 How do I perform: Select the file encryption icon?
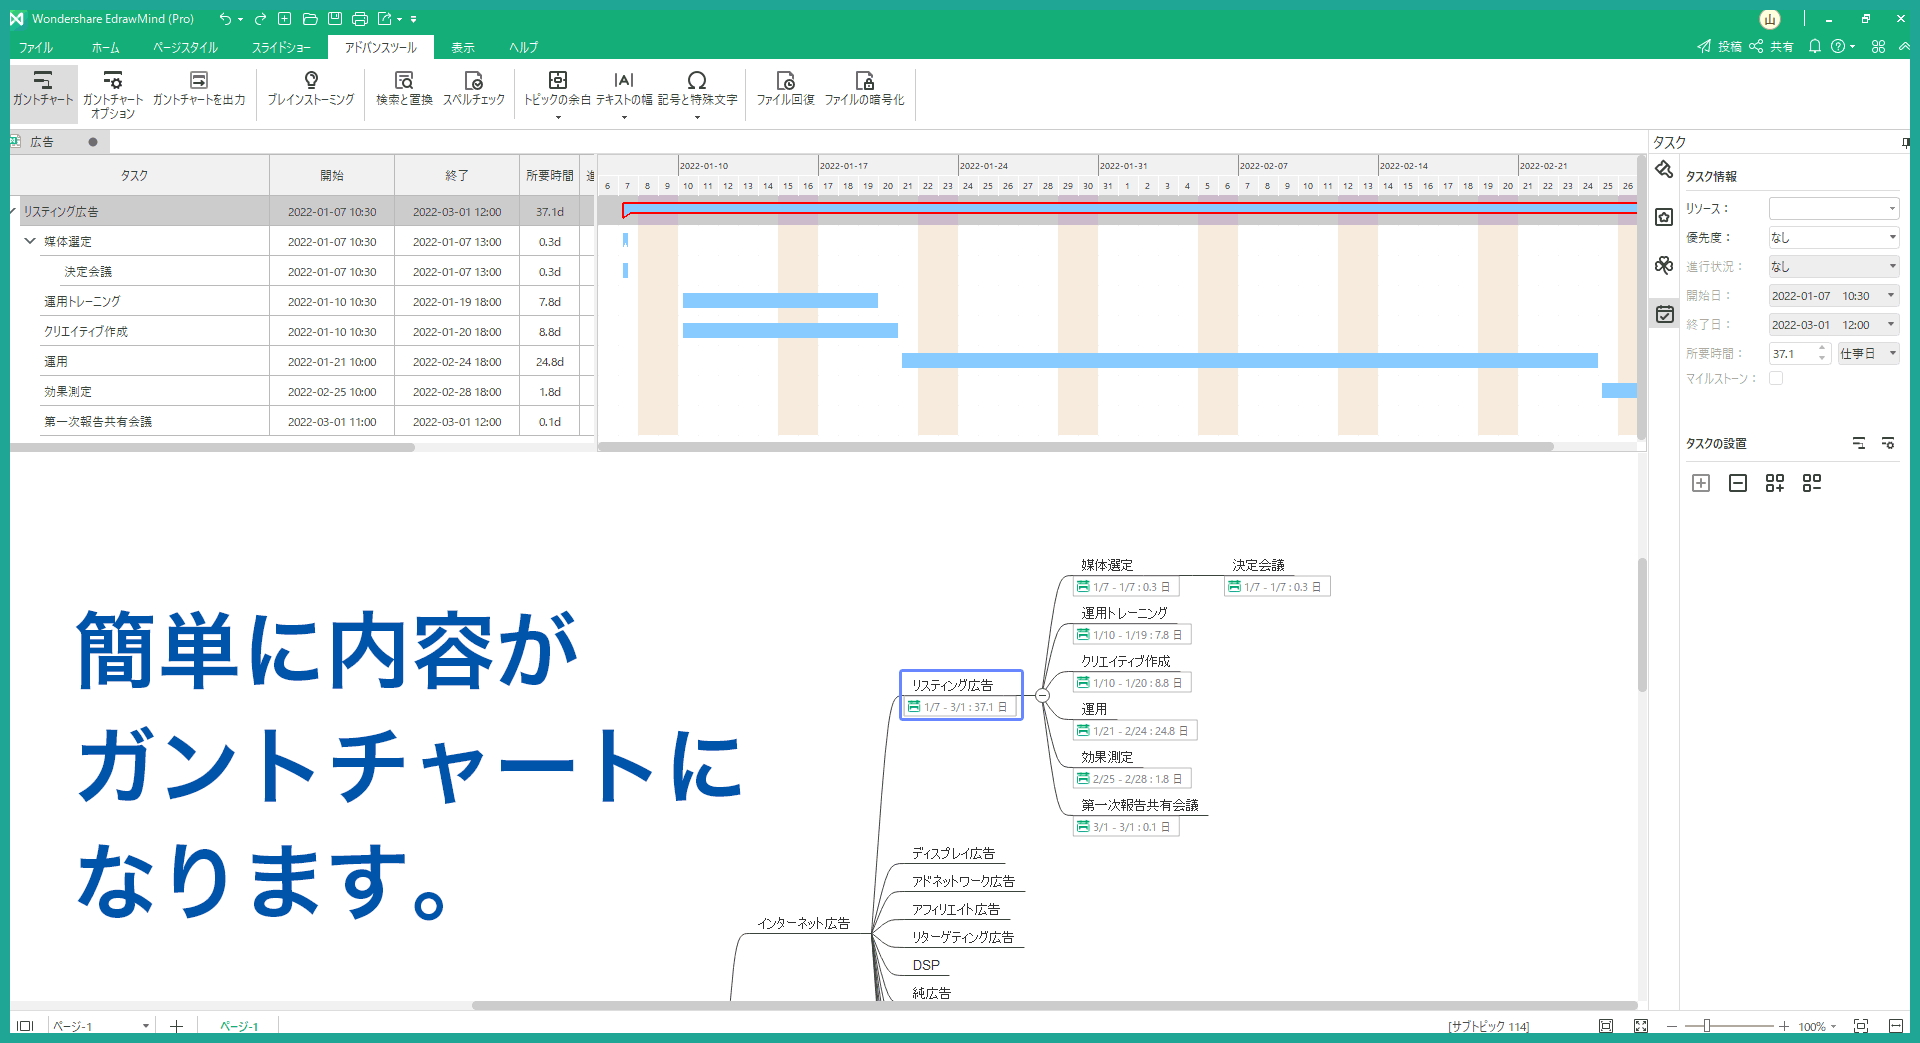pos(866,88)
